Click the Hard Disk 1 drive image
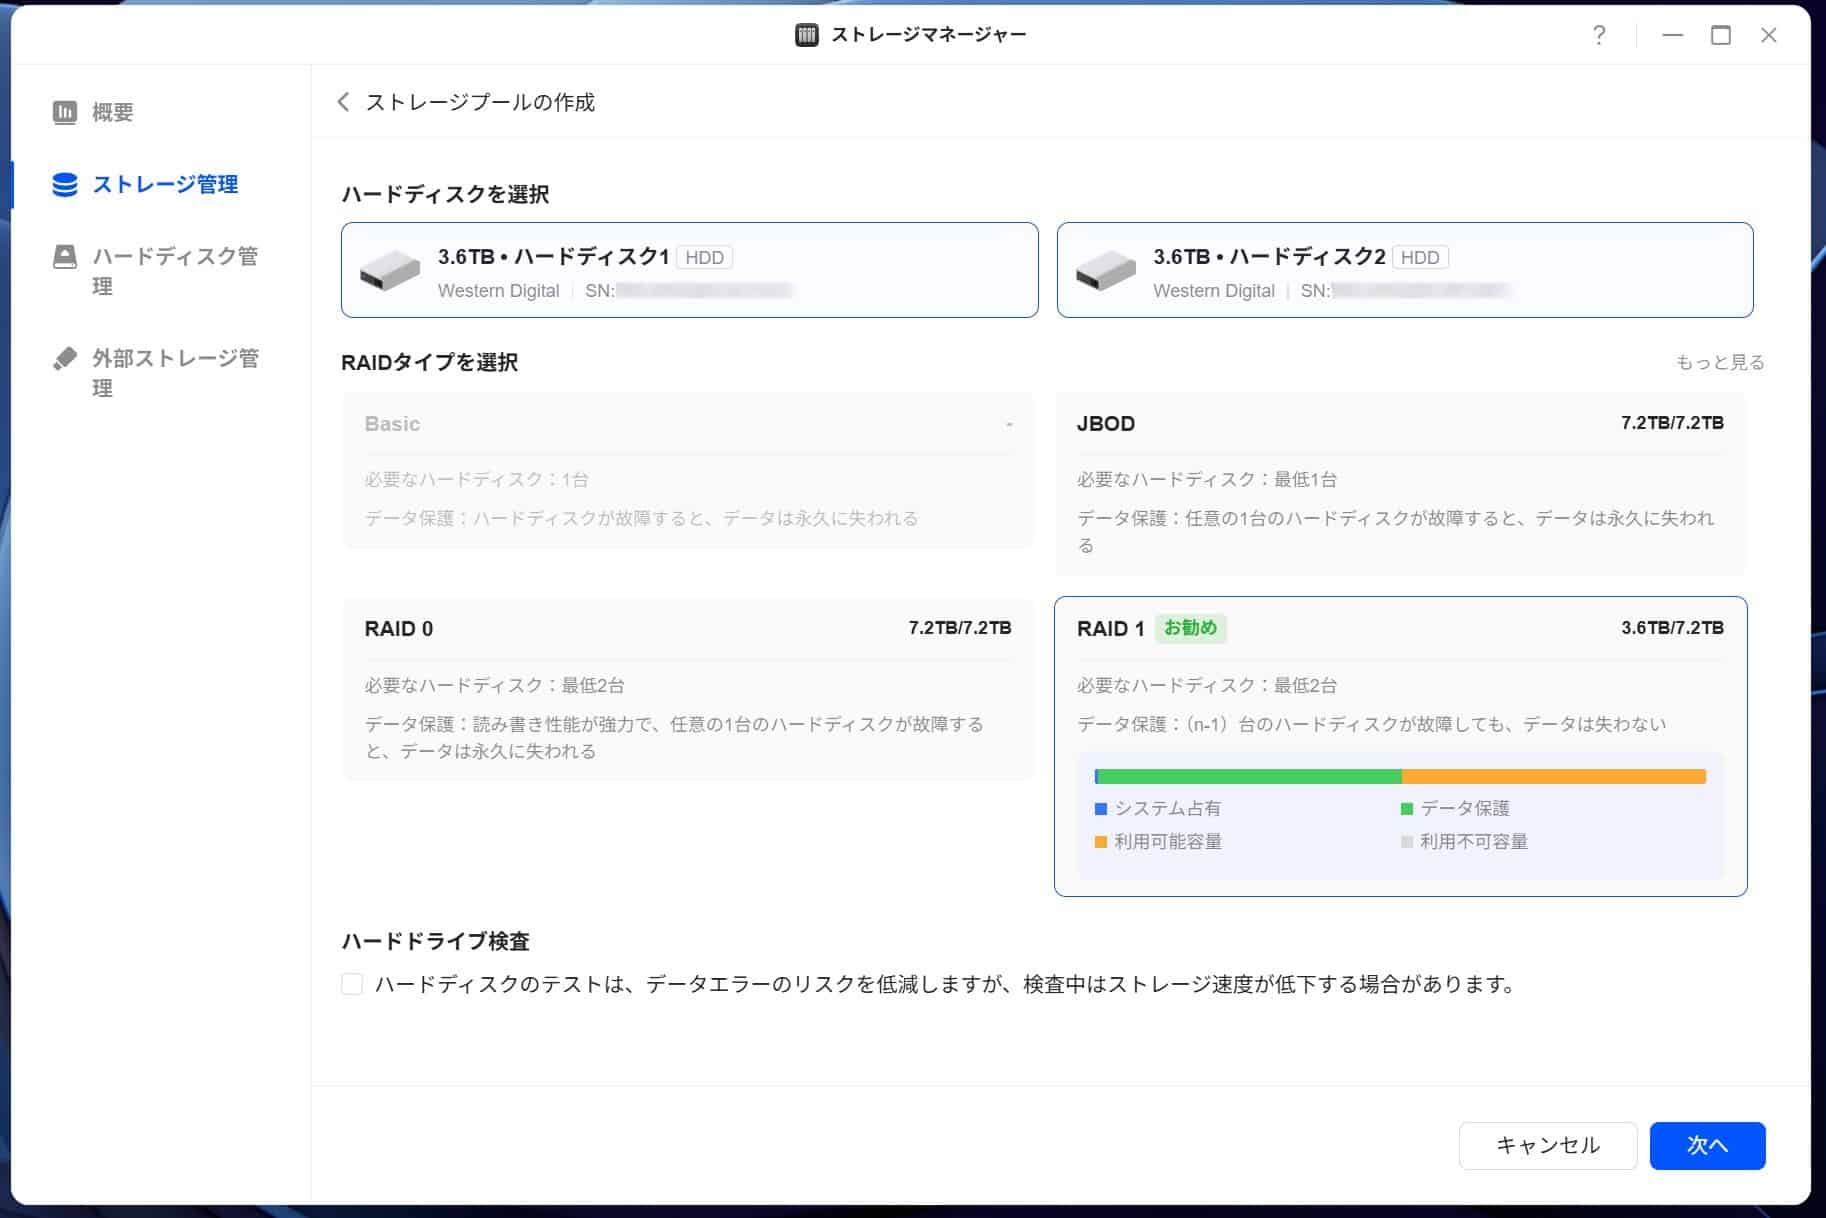1826x1218 pixels. pyautogui.click(x=390, y=271)
